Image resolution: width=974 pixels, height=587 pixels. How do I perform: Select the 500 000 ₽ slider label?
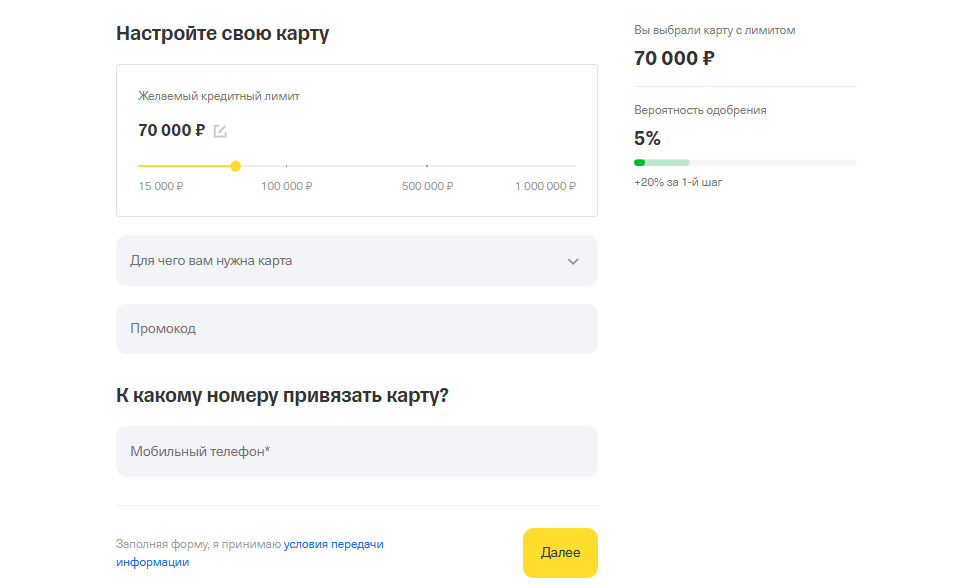427,186
